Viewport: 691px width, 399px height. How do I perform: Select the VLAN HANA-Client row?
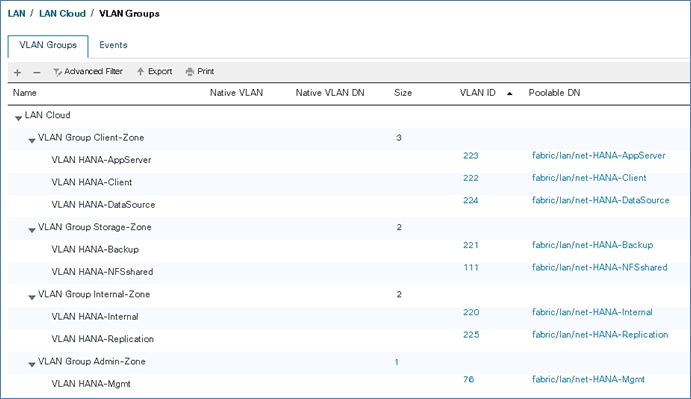349,182
